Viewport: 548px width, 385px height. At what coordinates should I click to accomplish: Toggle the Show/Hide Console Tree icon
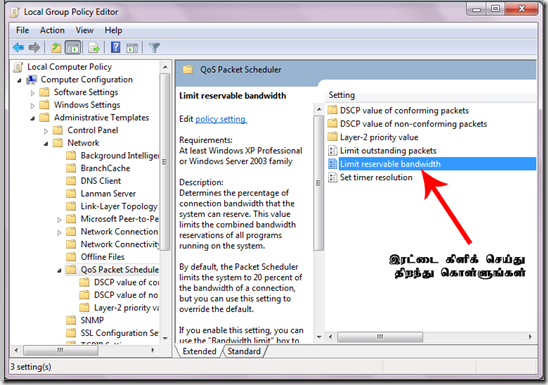(x=73, y=48)
